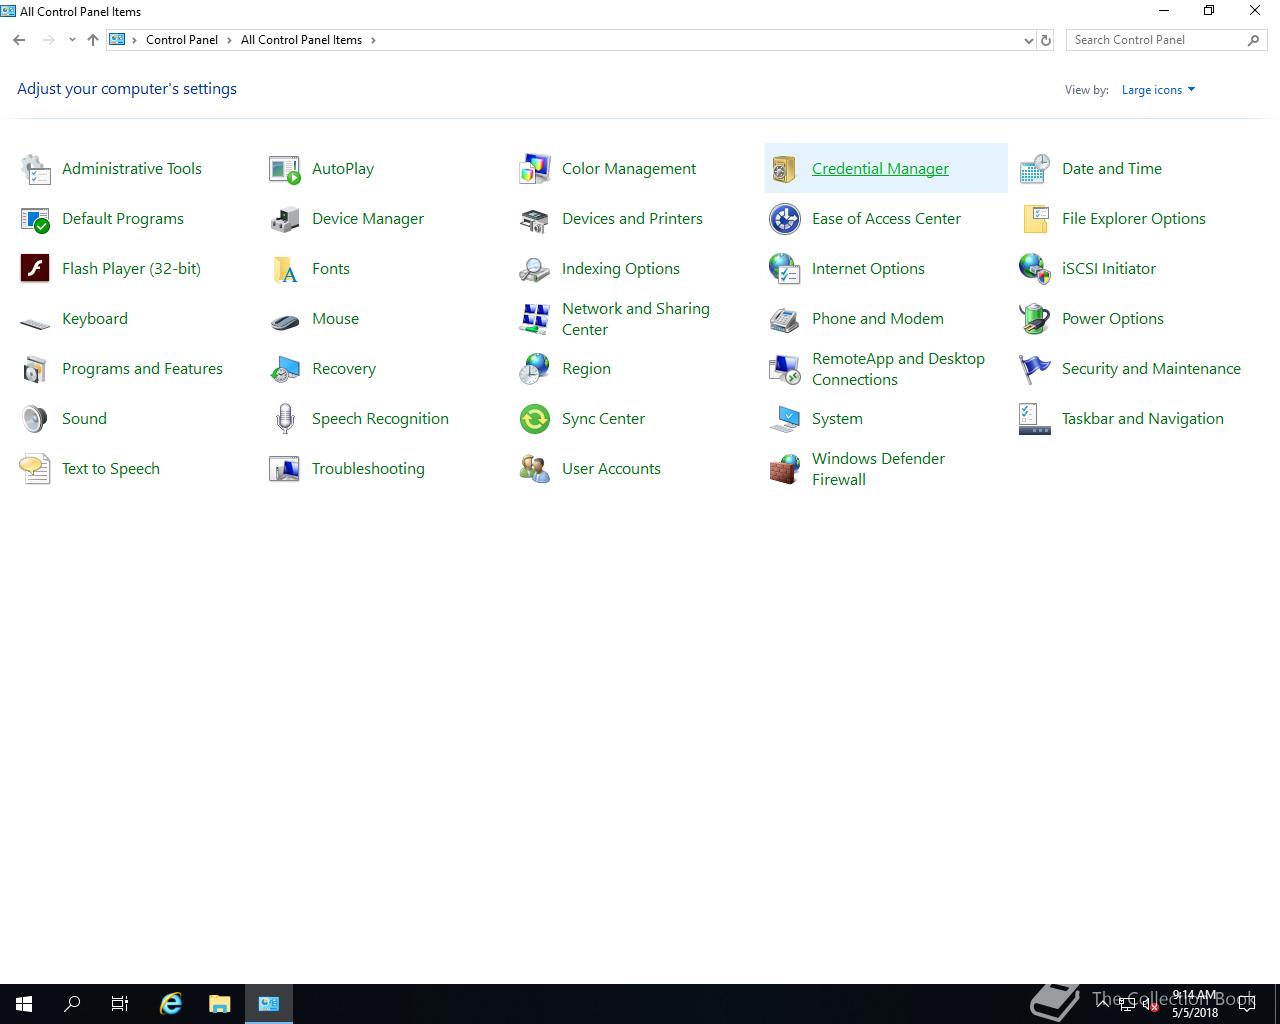Open the Indexing Options icon
The image size is (1280, 1024).
coord(535,269)
